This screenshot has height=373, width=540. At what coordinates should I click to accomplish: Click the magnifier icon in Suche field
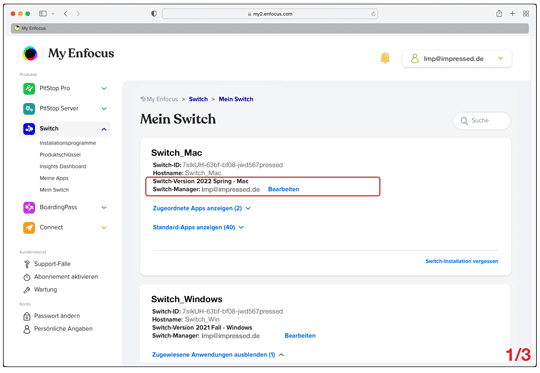[464, 121]
